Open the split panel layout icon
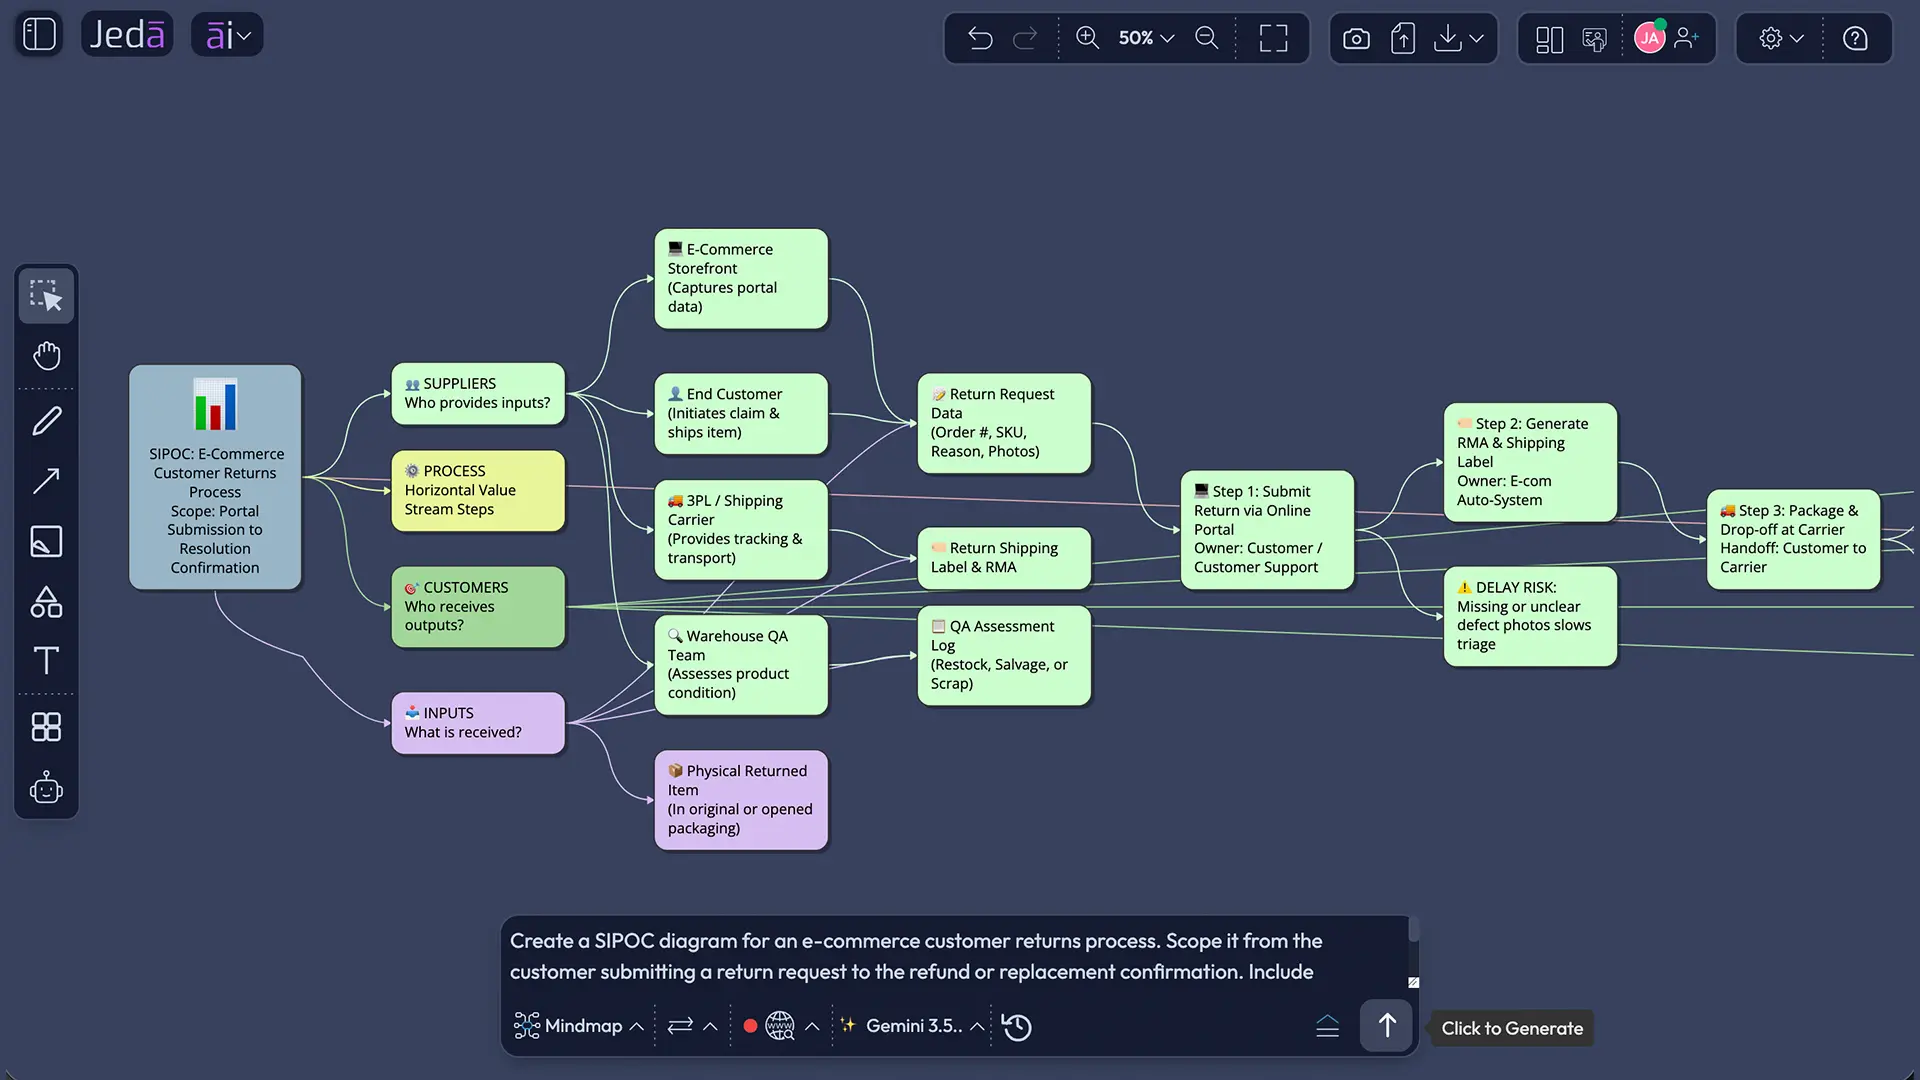This screenshot has height=1080, width=1920. [1549, 38]
